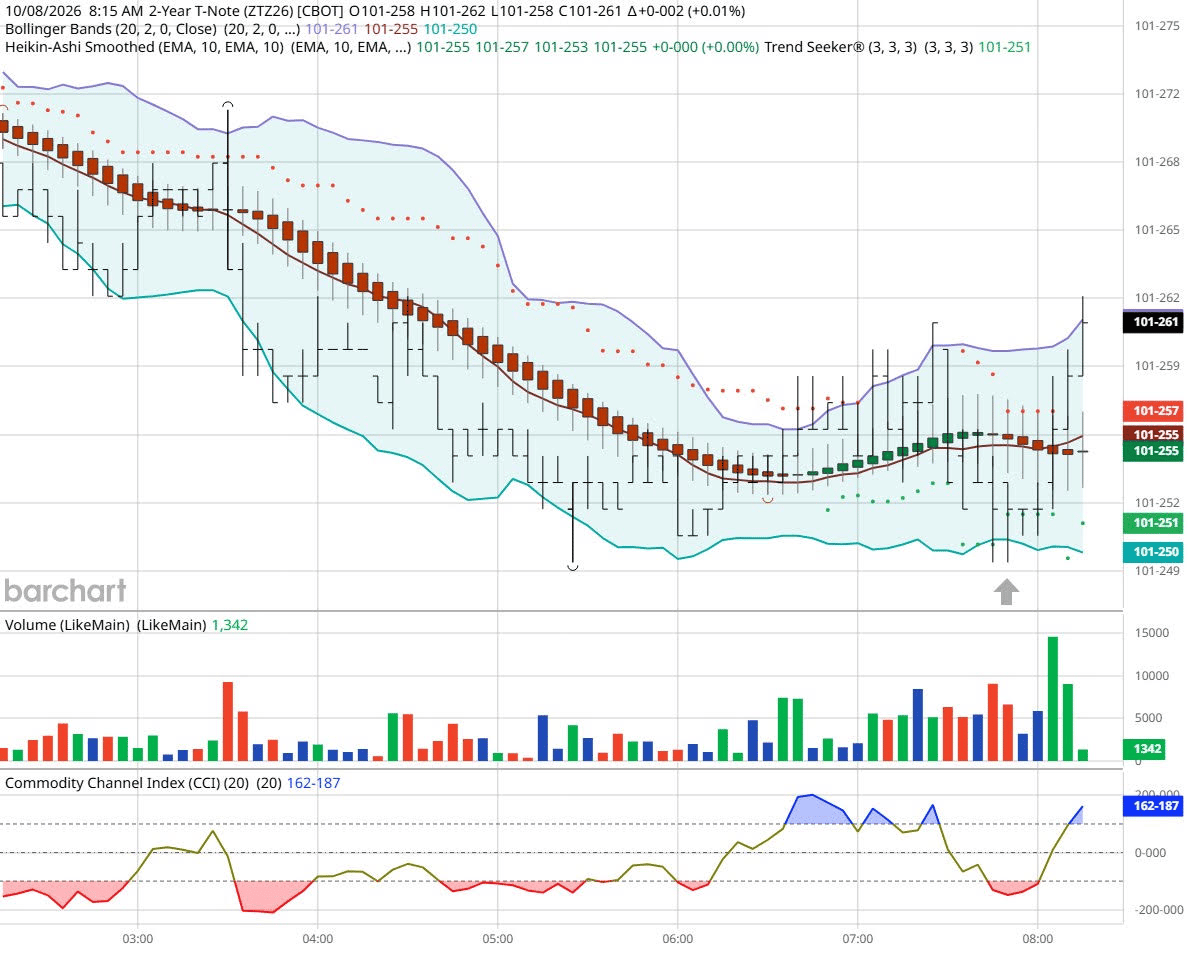Click the 08:00 time axis label
1188x953 pixels.
pos(1037,938)
